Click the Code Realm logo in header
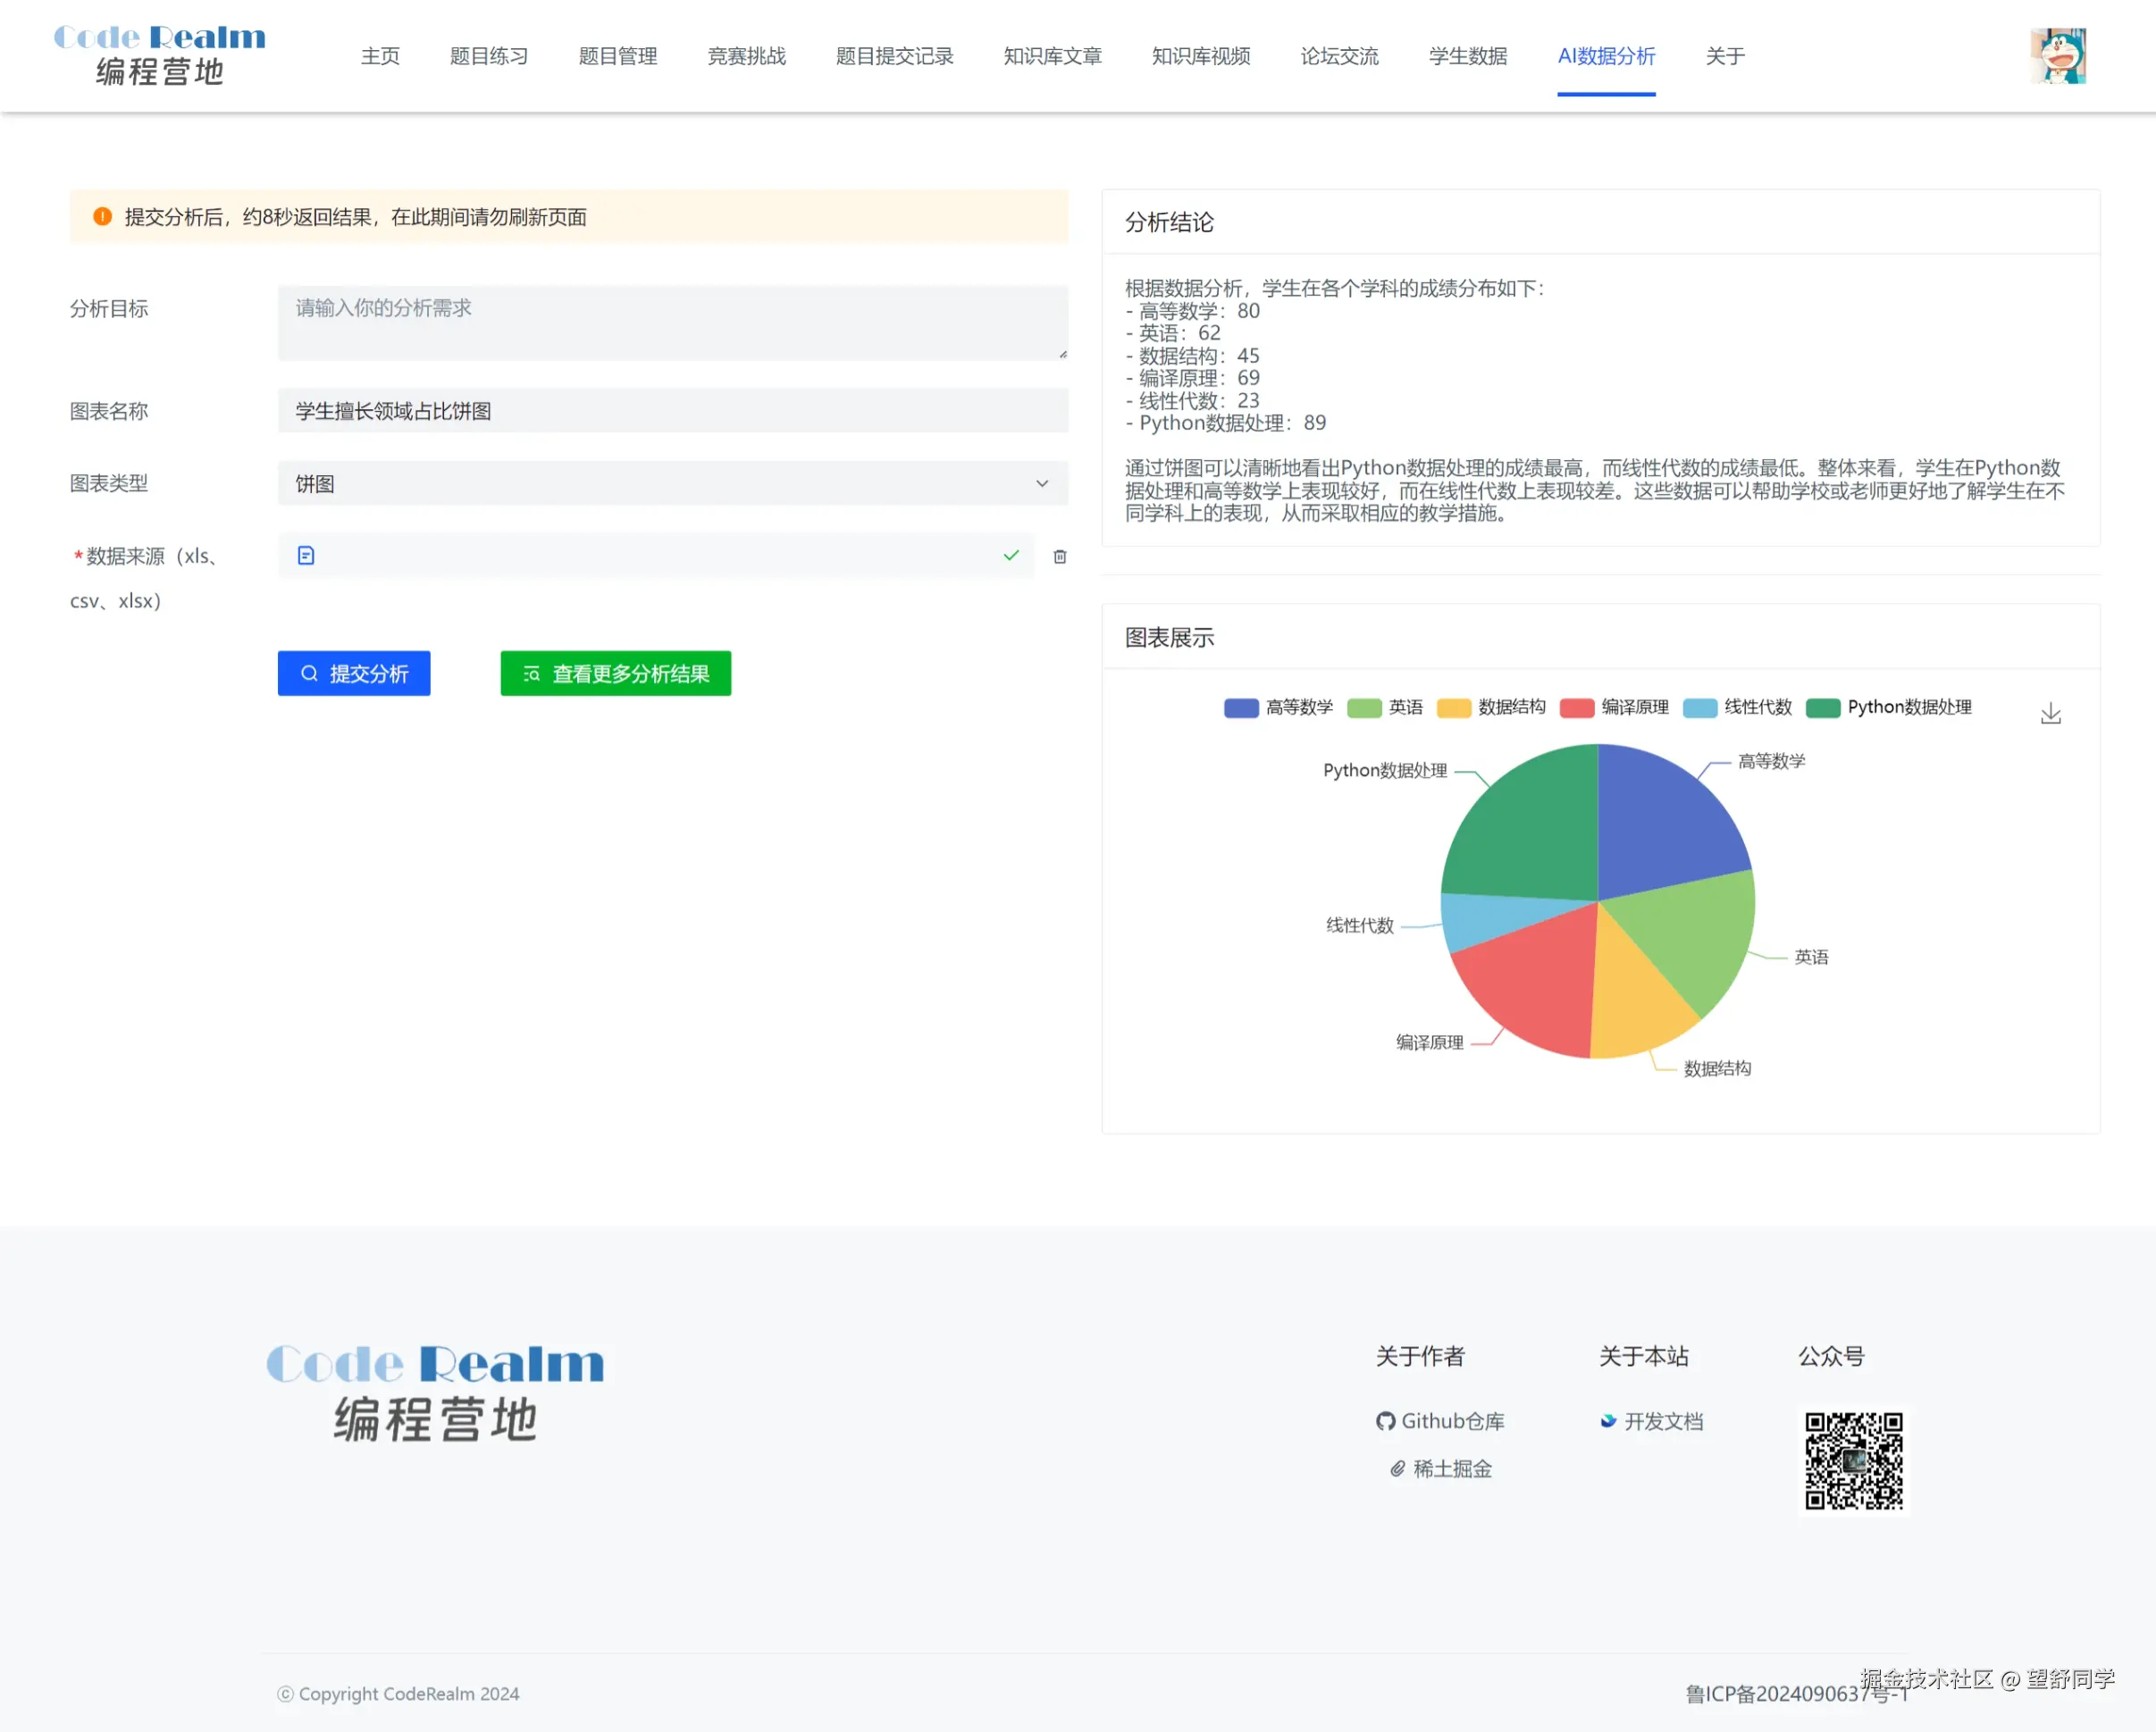The height and width of the screenshot is (1732, 2156). [160, 55]
